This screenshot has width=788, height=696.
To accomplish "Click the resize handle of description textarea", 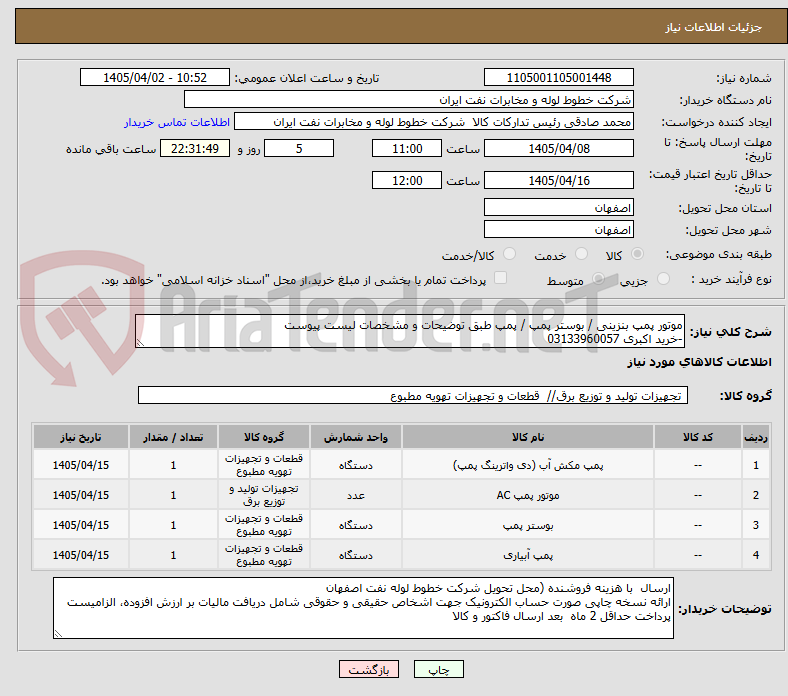I will [x=140, y=343].
